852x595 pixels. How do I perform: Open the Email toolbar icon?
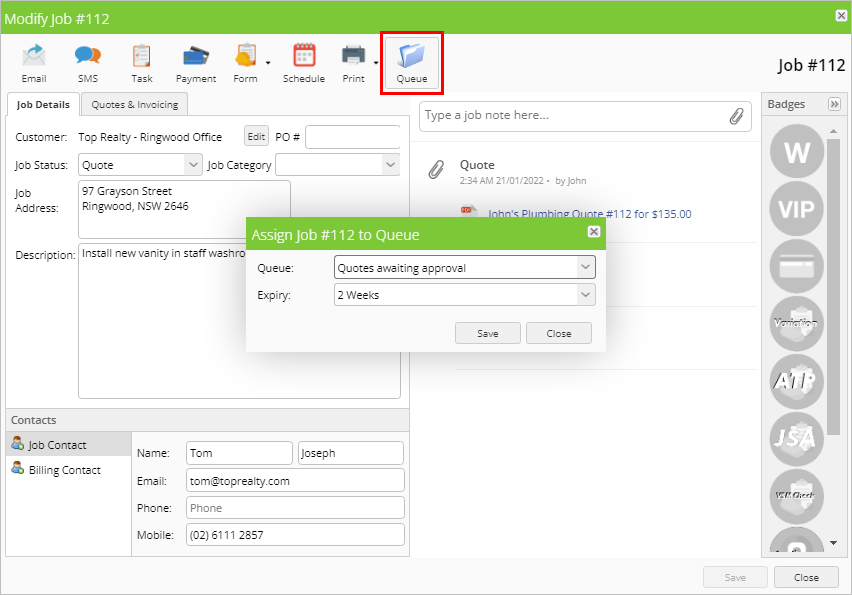click(x=34, y=64)
